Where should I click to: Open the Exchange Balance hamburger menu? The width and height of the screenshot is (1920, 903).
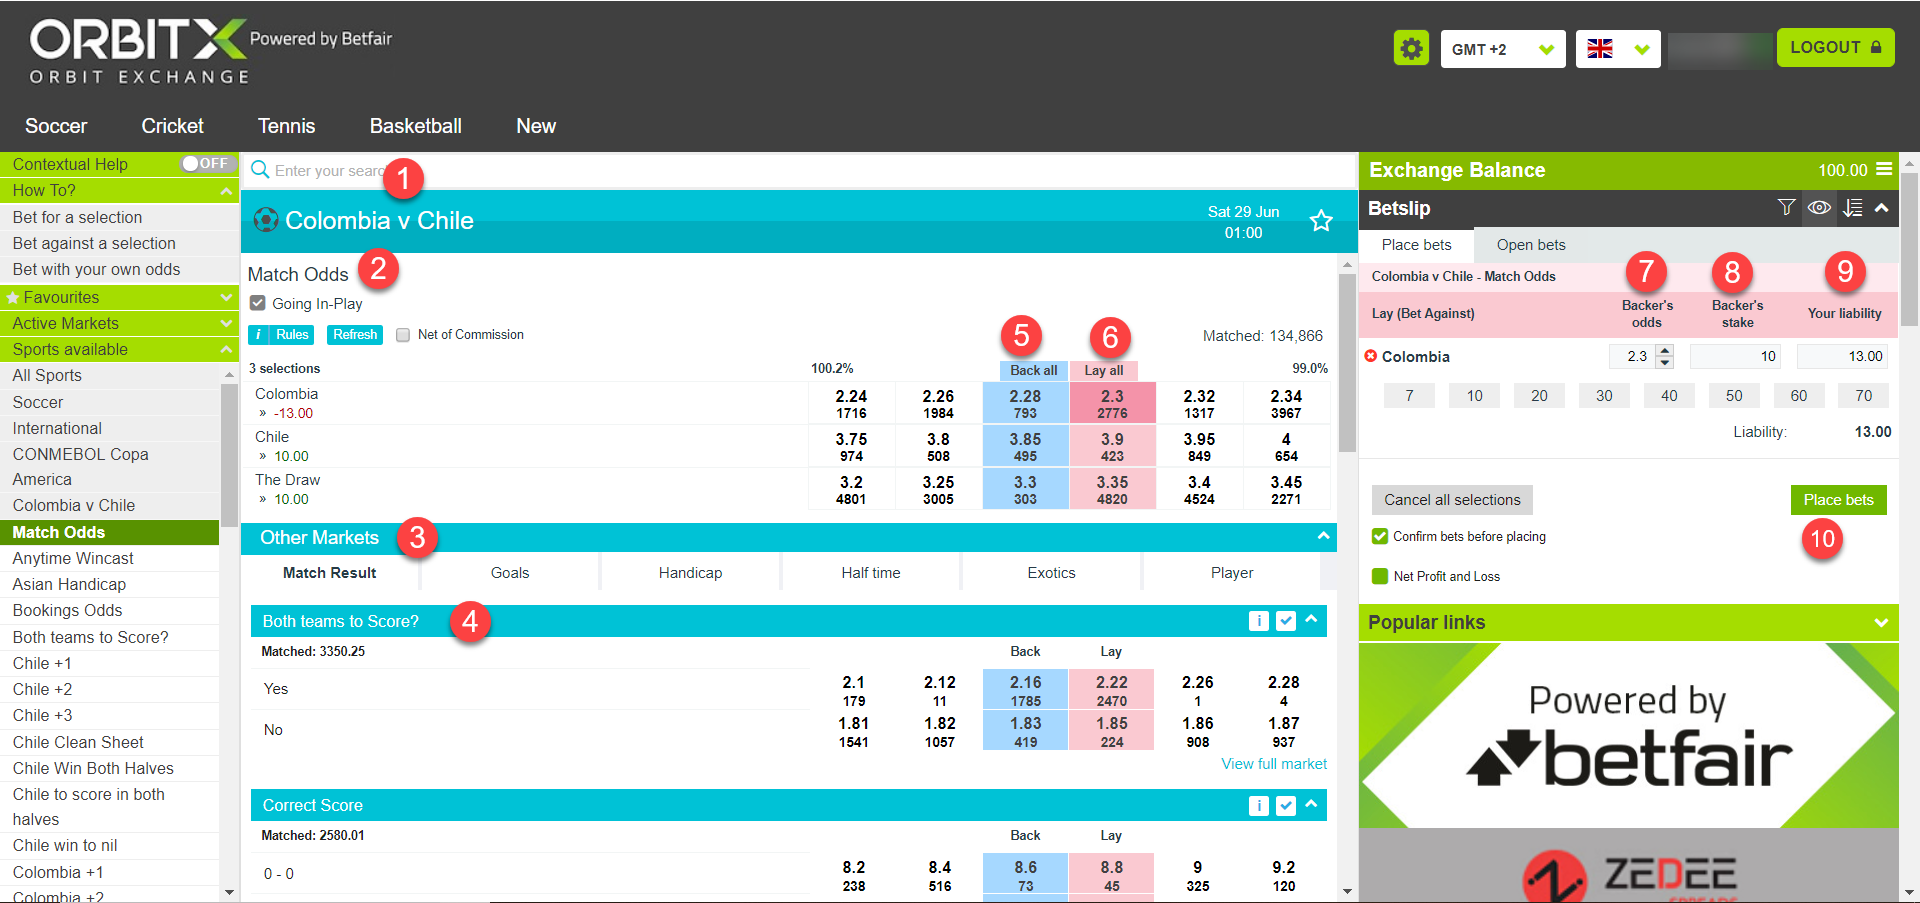click(x=1884, y=169)
